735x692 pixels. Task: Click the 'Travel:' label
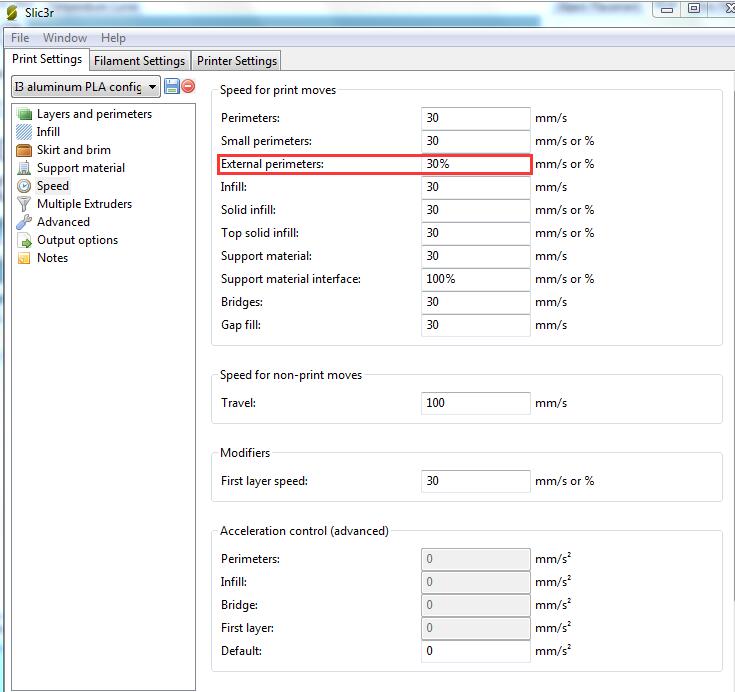239,403
